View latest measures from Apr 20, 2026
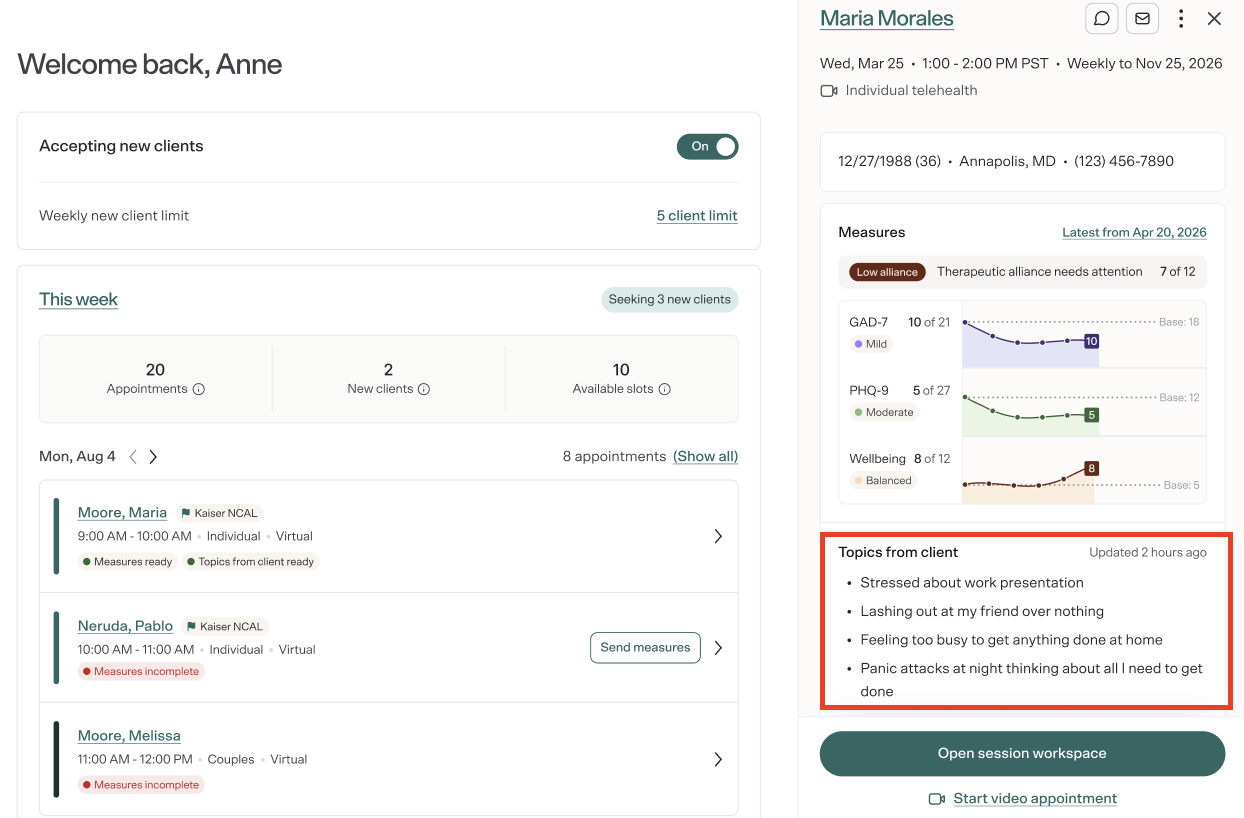Viewport: 1244px width, 818px height. [1134, 232]
